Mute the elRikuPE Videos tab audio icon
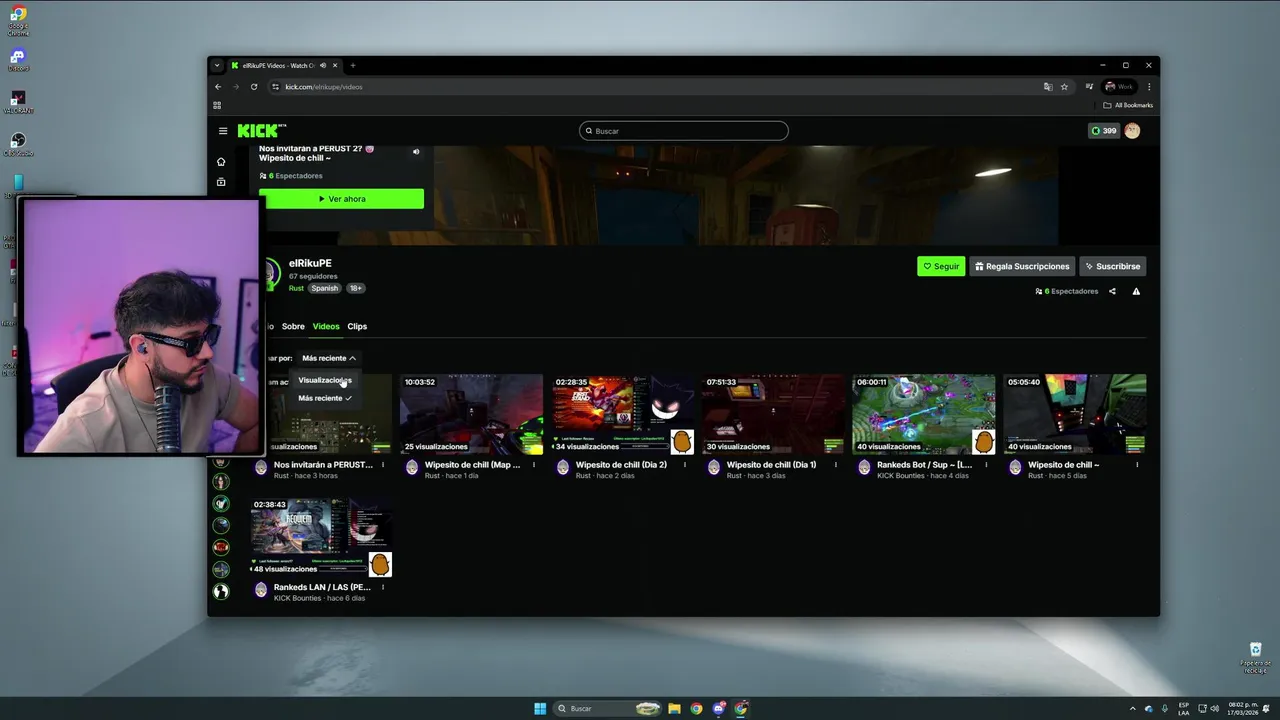This screenshot has height=720, width=1280. coord(322,66)
